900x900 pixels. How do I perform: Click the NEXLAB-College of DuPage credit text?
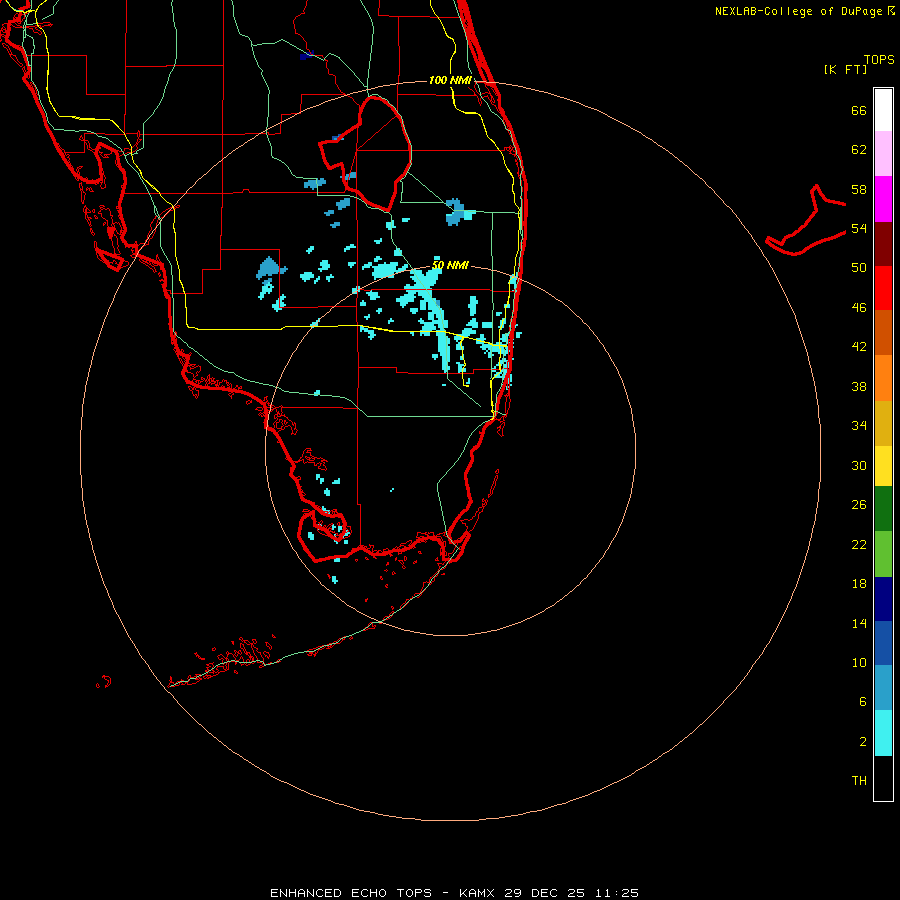point(804,11)
